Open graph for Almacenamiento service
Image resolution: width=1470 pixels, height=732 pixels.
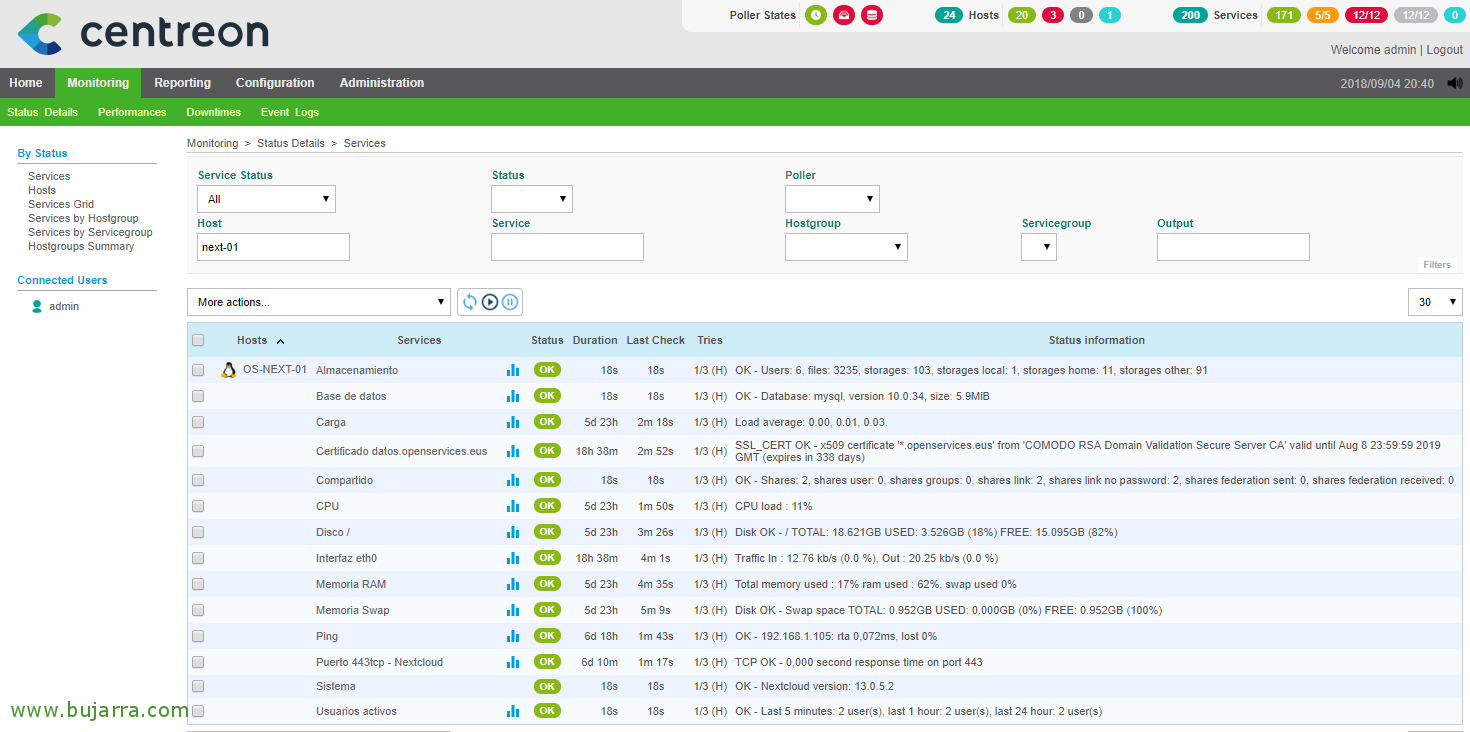click(513, 370)
